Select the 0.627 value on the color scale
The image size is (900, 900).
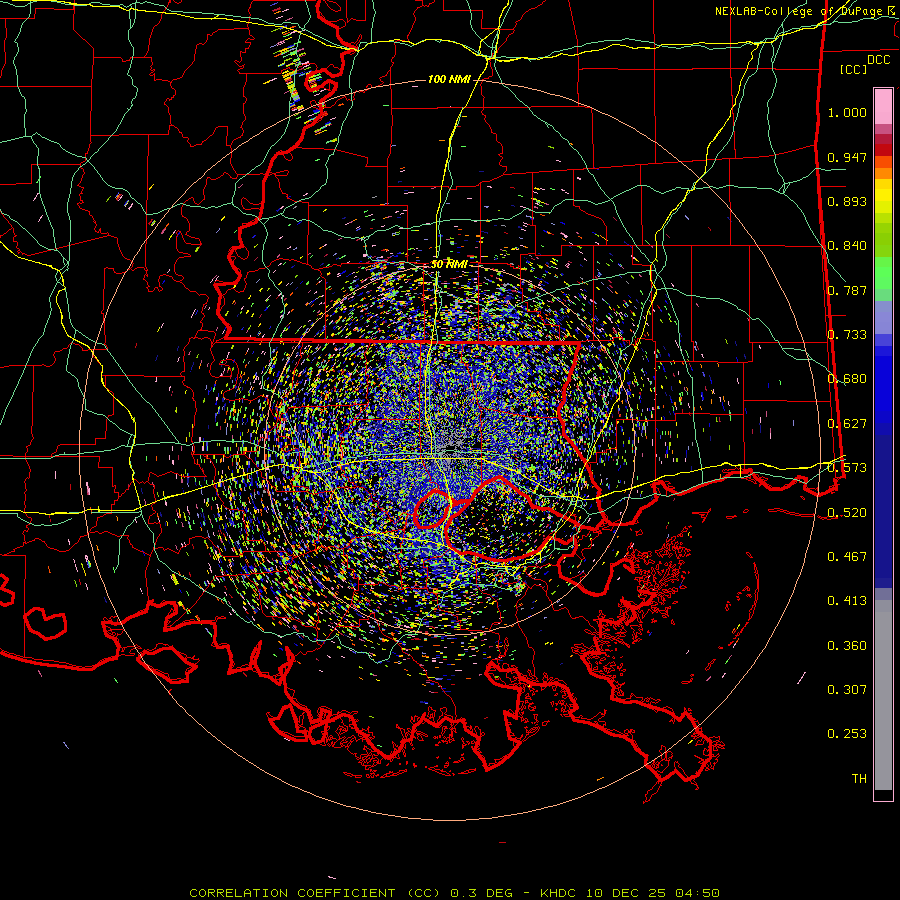(847, 424)
